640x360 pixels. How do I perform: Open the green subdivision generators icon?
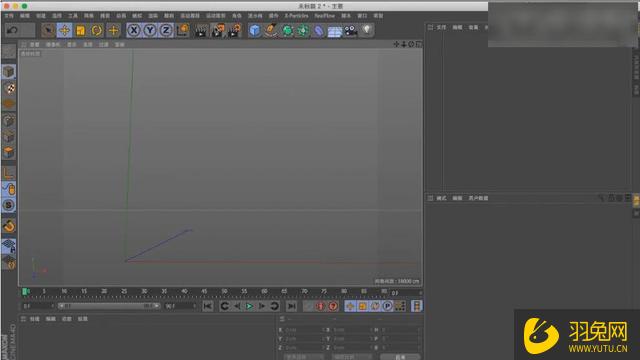click(287, 31)
